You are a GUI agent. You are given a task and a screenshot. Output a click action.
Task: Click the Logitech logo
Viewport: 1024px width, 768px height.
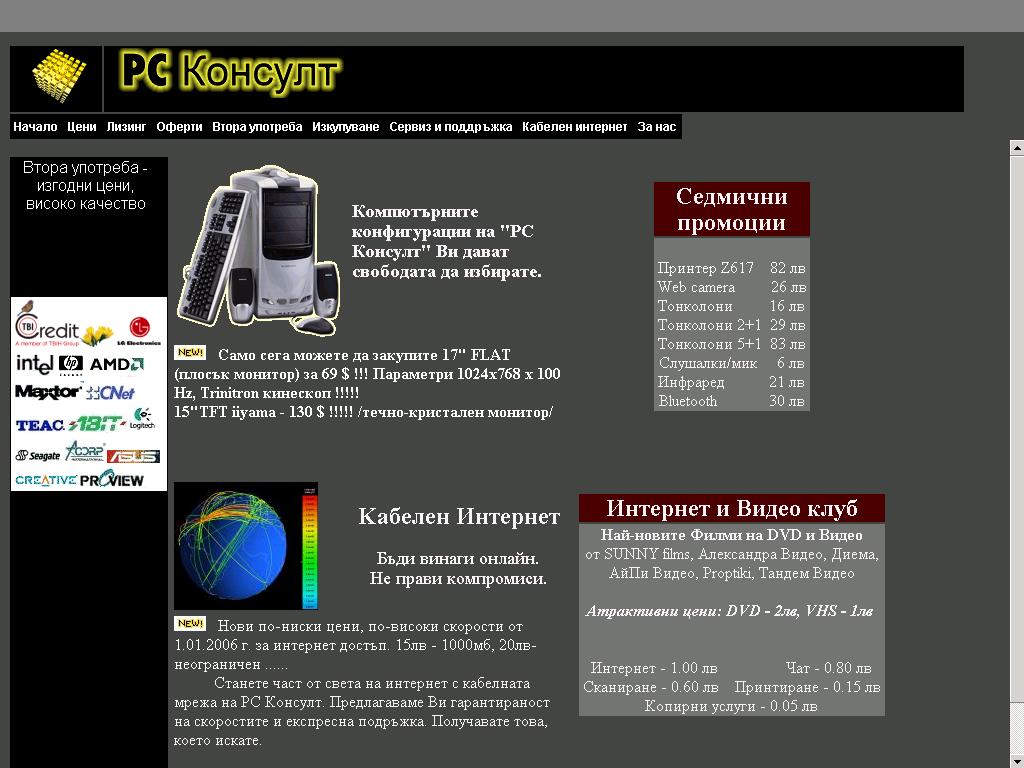pos(142,419)
